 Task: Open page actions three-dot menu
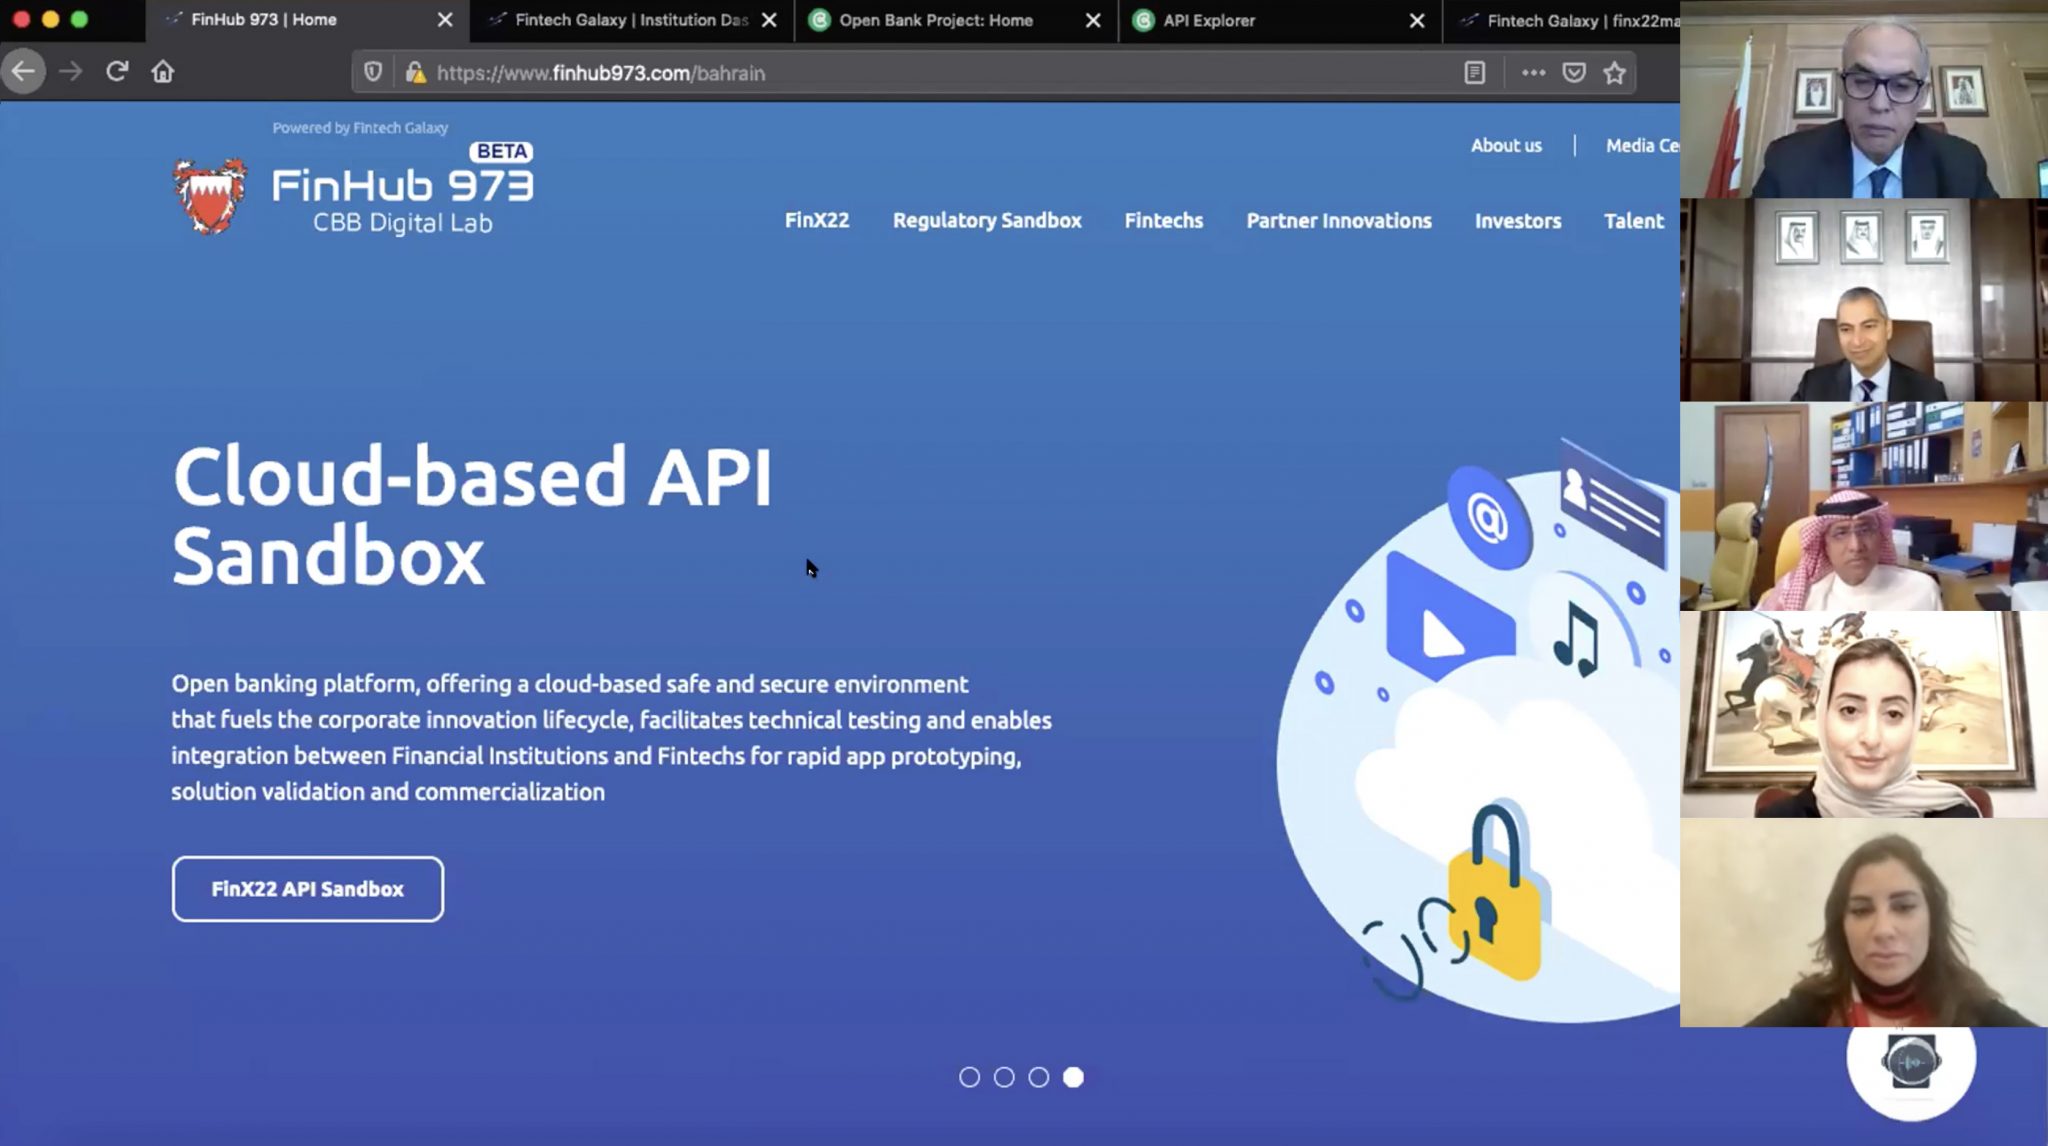pos(1533,72)
